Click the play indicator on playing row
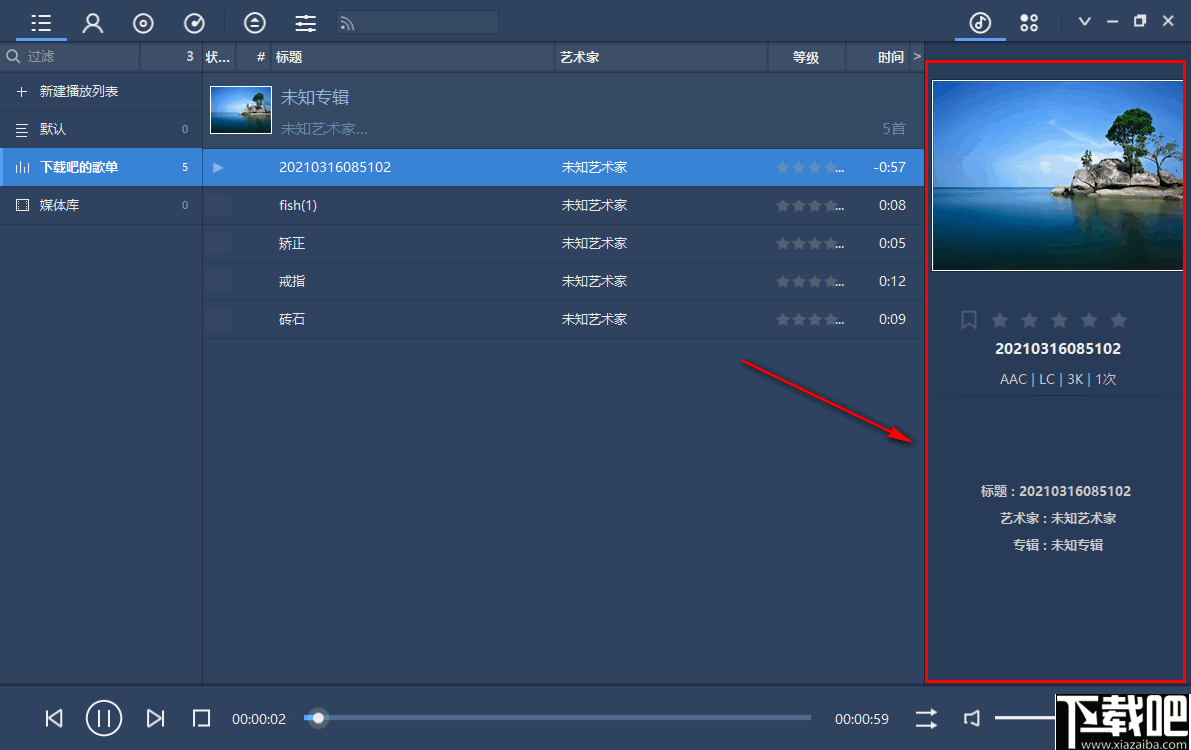Image resolution: width=1191 pixels, height=750 pixels. [218, 167]
